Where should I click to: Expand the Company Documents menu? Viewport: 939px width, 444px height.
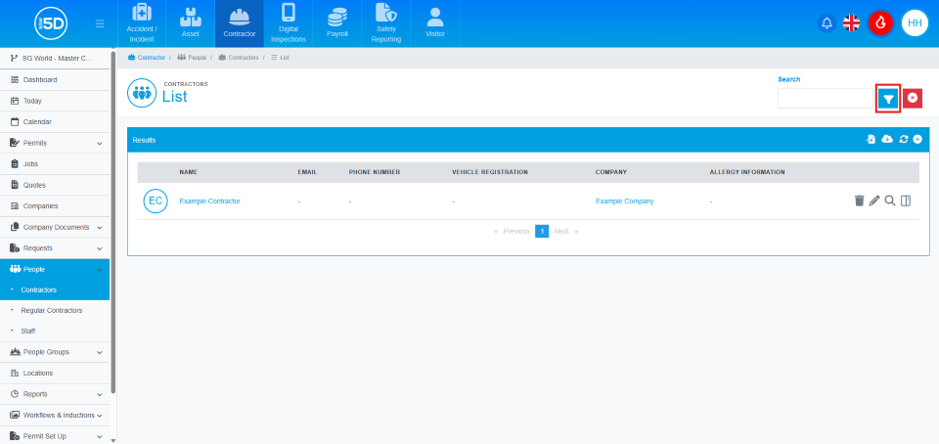54,227
